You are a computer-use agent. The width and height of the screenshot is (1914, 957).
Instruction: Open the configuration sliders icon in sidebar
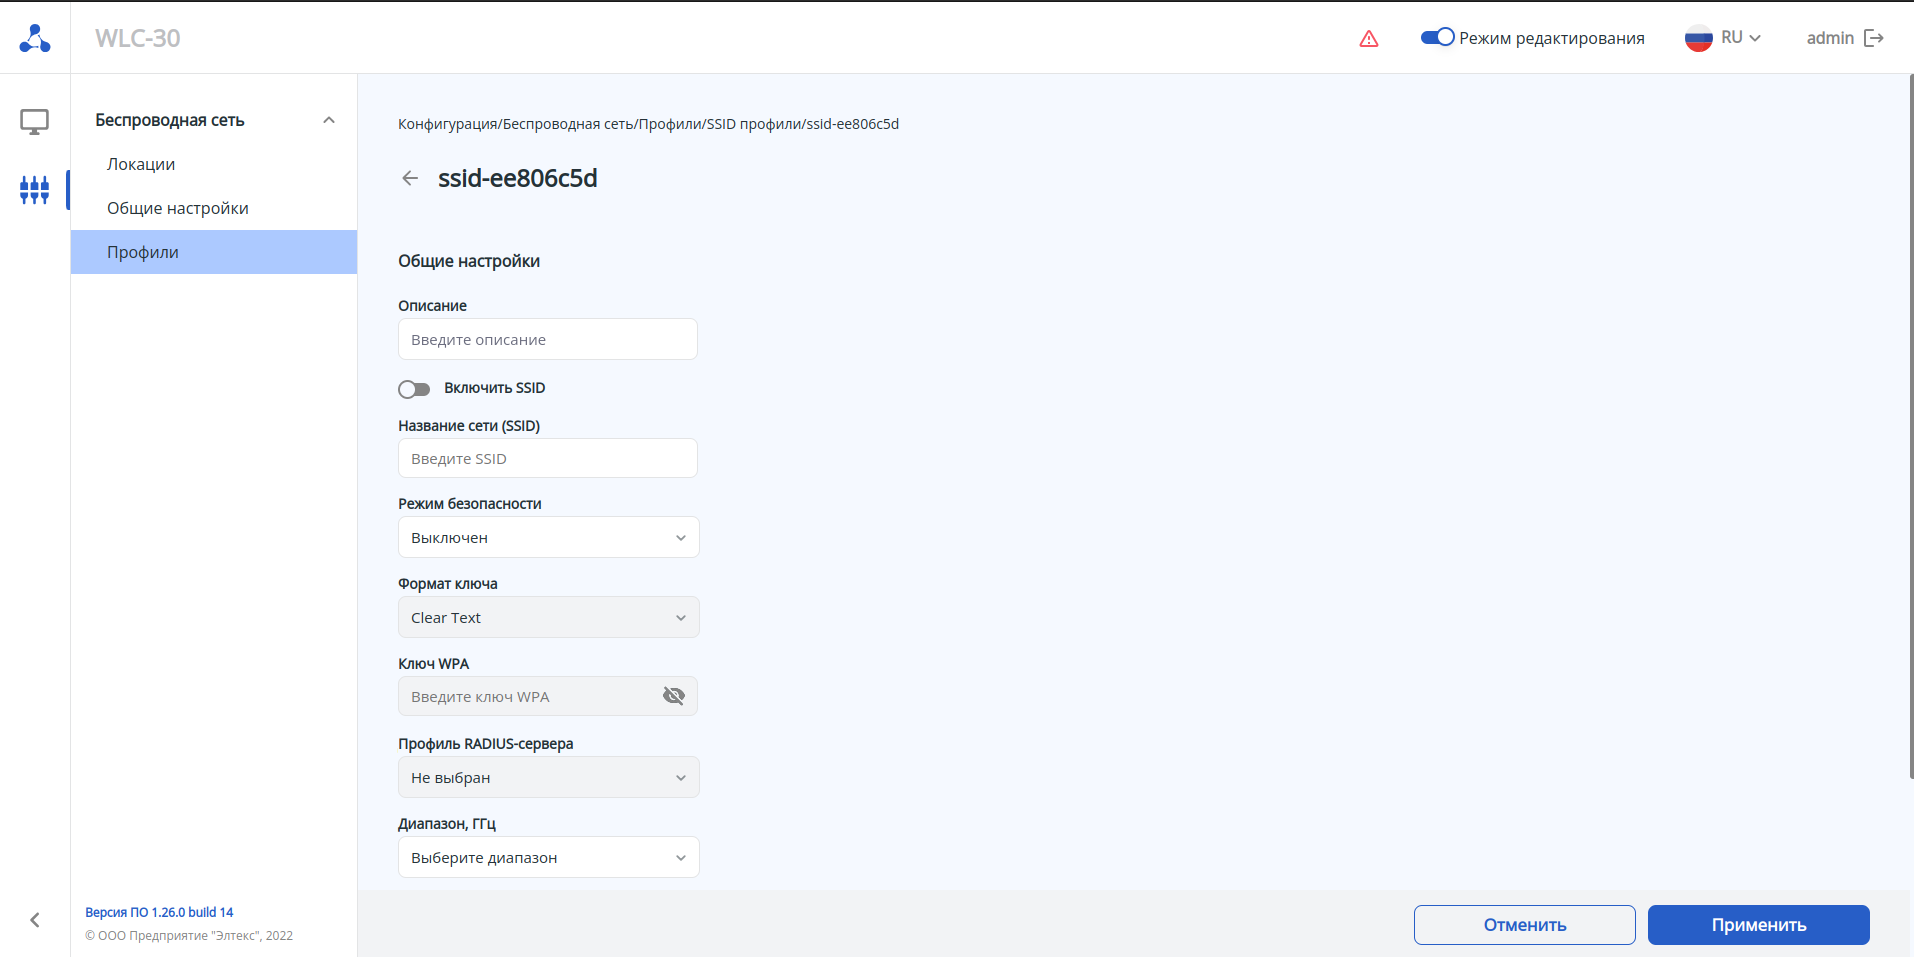[35, 190]
